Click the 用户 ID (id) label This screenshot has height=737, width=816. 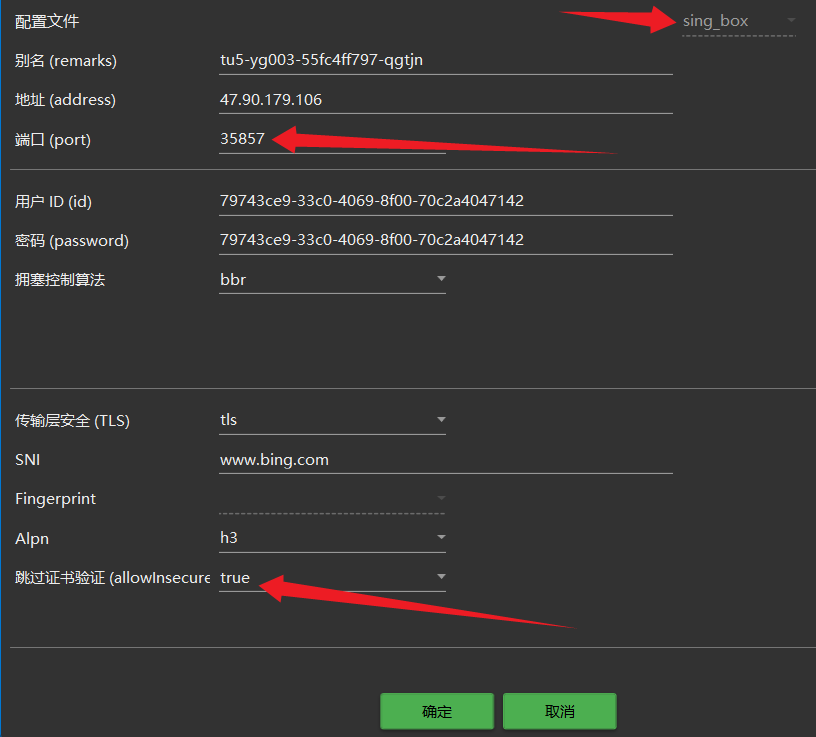(53, 201)
